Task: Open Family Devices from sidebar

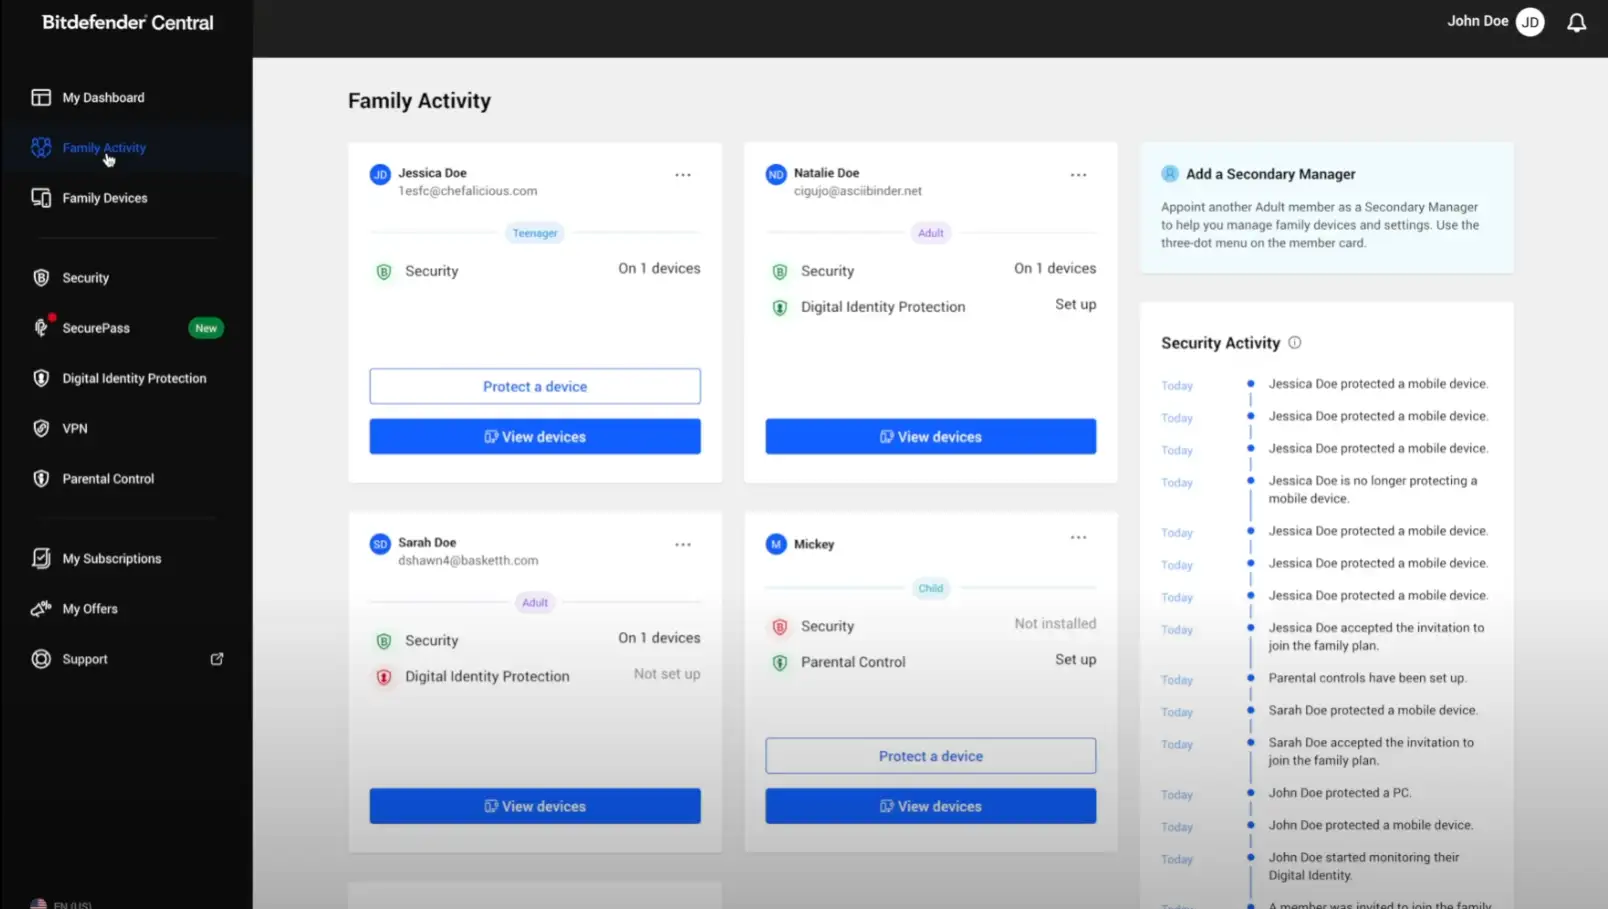Action: 104,198
